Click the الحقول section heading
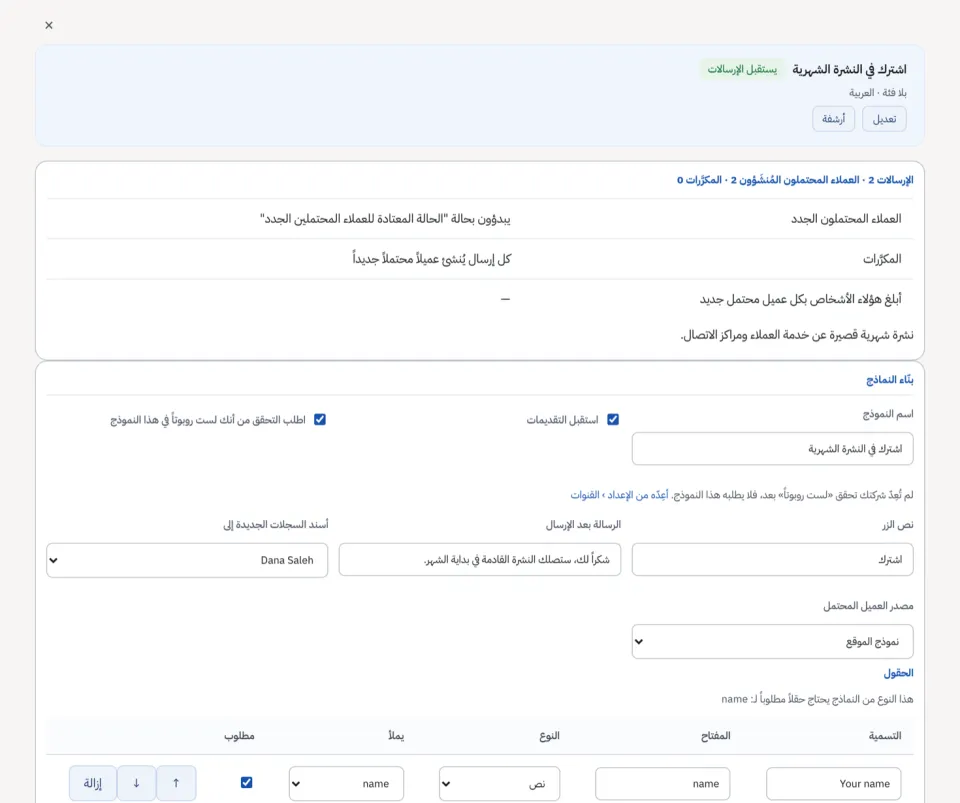The image size is (960, 803). (x=898, y=673)
